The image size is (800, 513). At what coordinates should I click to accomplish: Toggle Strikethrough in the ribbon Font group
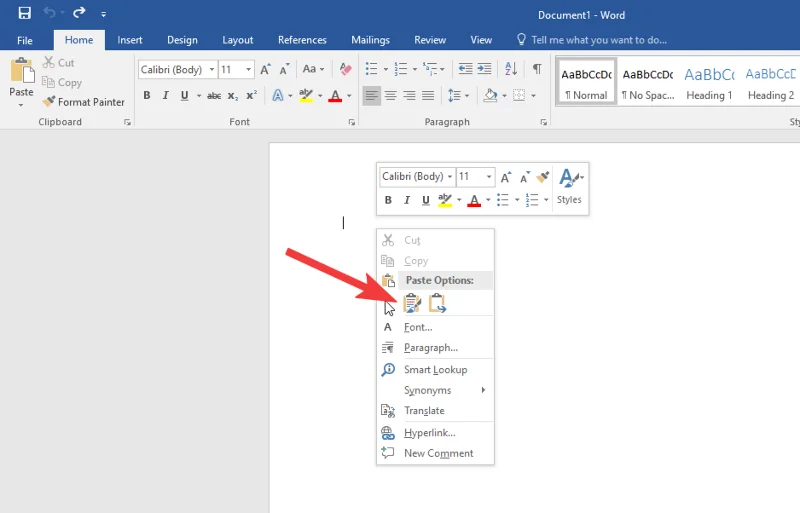tap(213, 96)
